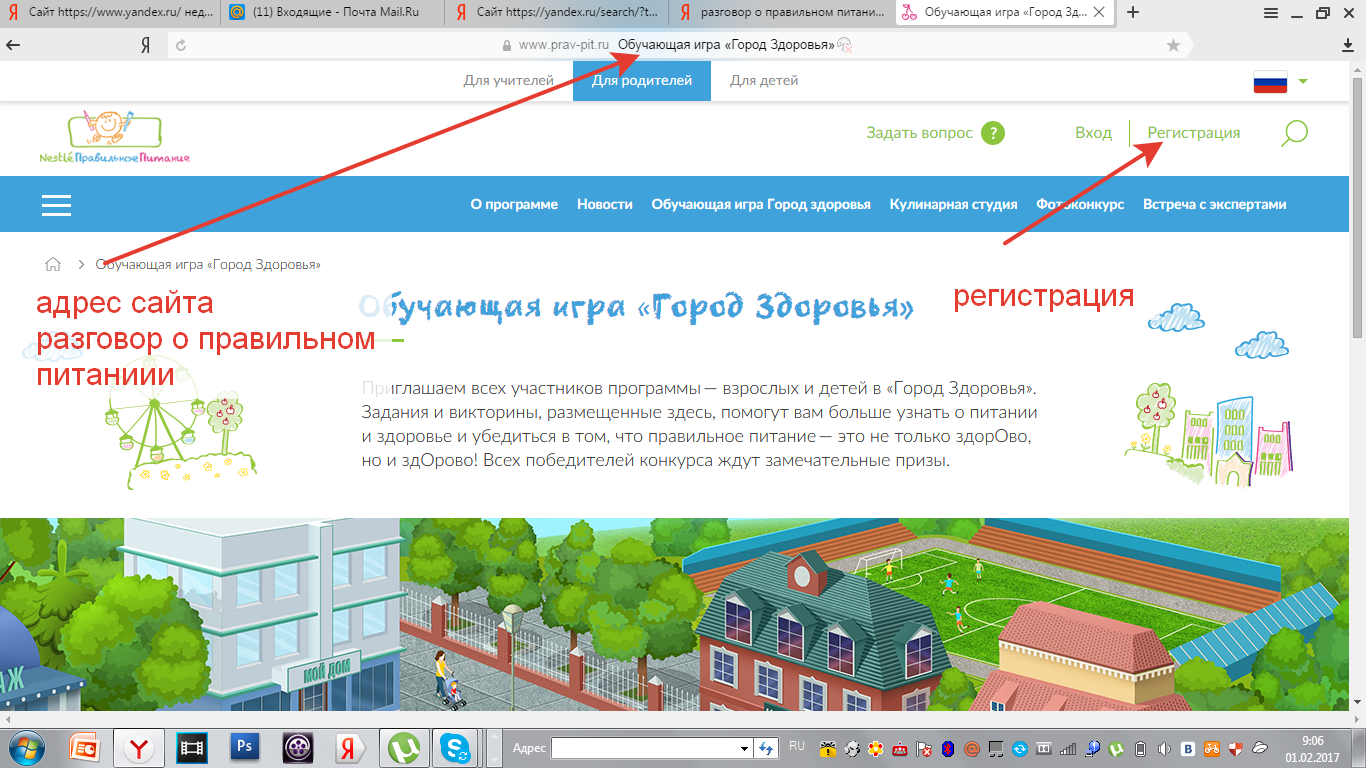Open Photoshop from the Windows taskbar

coord(244,747)
